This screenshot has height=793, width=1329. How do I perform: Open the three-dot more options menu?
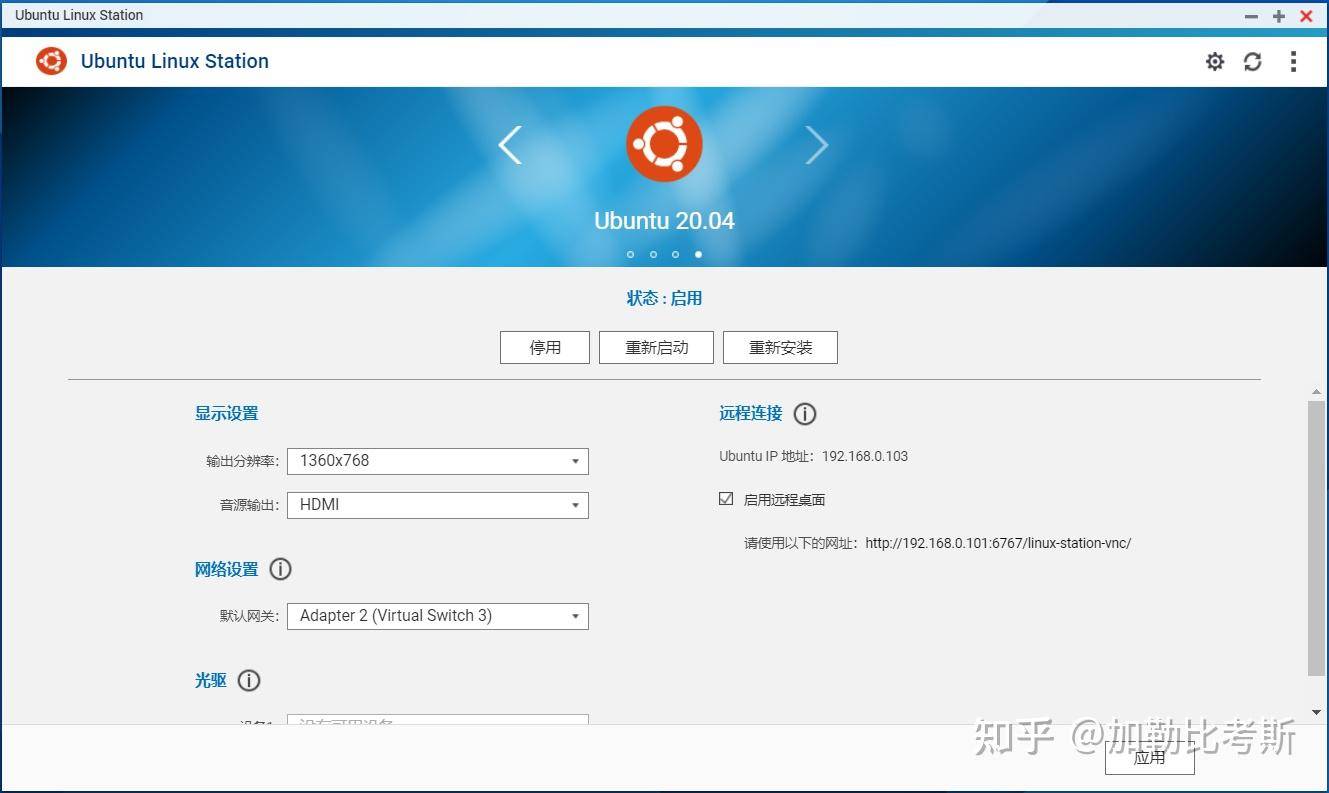[1293, 62]
